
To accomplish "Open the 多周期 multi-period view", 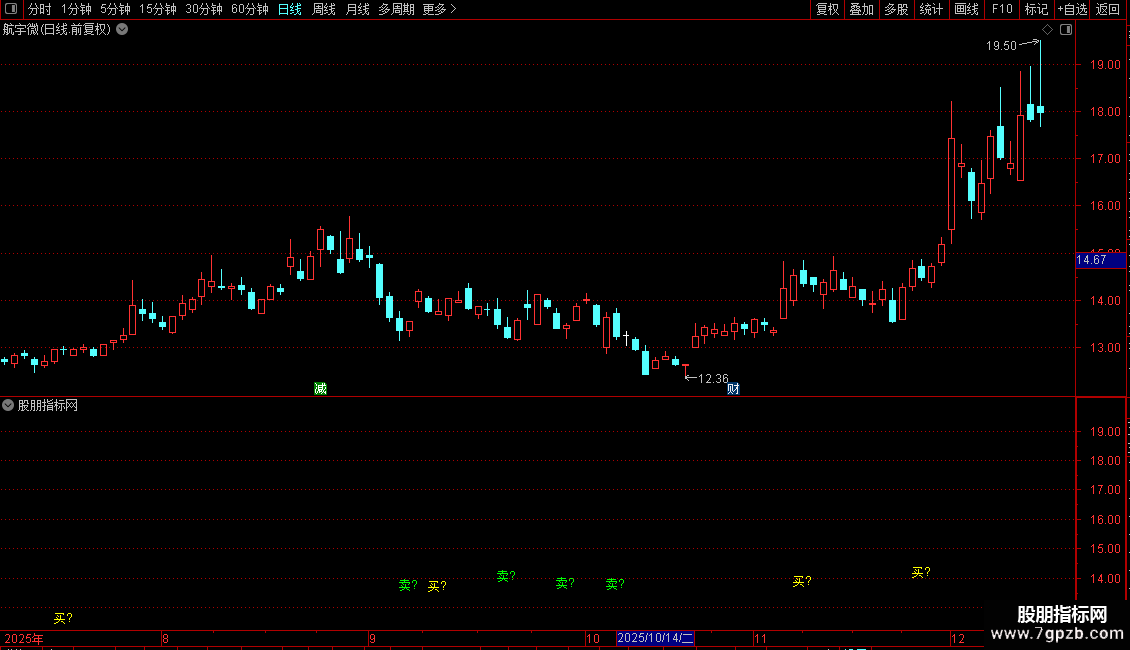I will (396, 9).
